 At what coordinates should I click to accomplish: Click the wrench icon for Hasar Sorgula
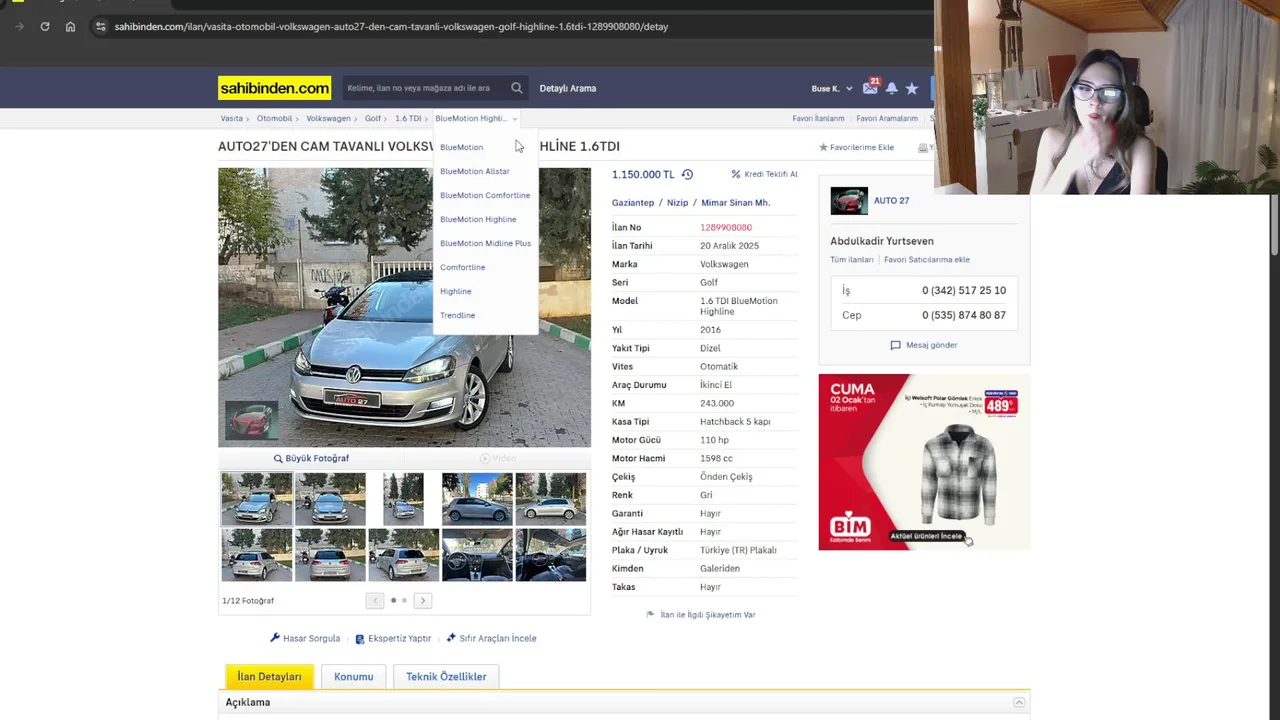click(x=275, y=638)
